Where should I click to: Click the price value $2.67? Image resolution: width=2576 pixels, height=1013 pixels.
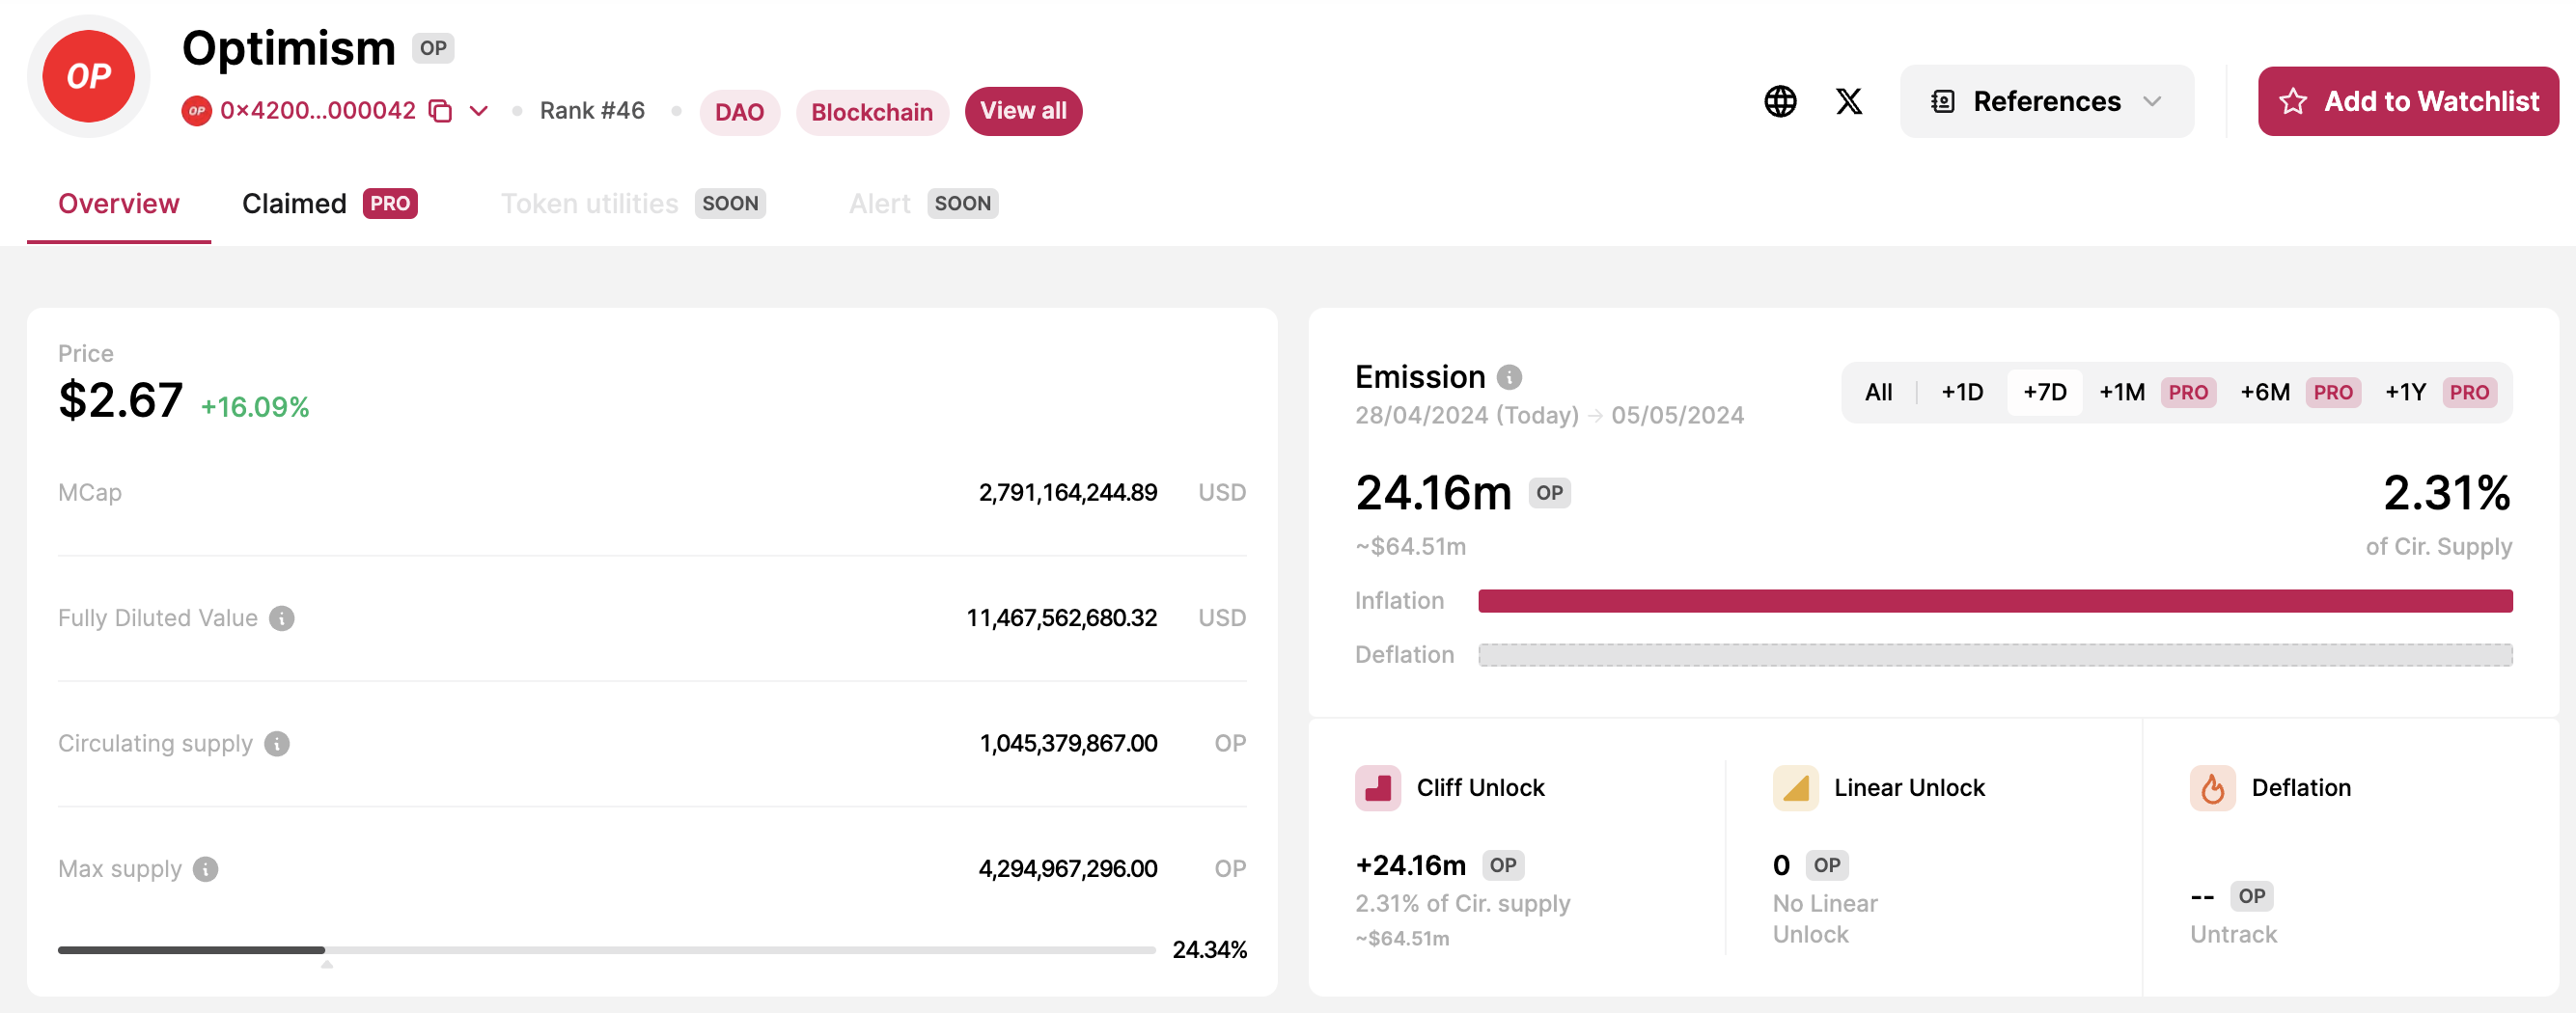coord(120,400)
